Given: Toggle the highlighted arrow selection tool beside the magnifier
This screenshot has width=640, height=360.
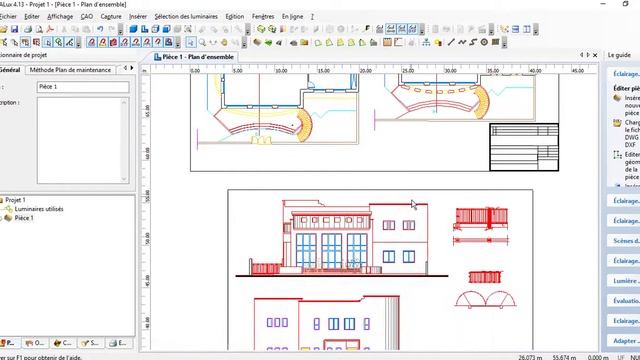Looking at the screenshot, I should coord(191,42).
